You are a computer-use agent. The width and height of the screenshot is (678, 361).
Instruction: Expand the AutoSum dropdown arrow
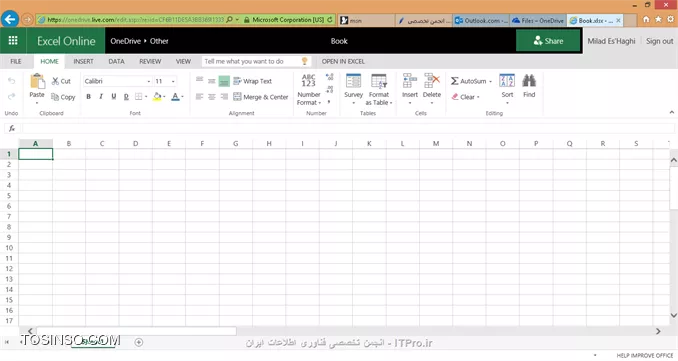click(x=490, y=81)
